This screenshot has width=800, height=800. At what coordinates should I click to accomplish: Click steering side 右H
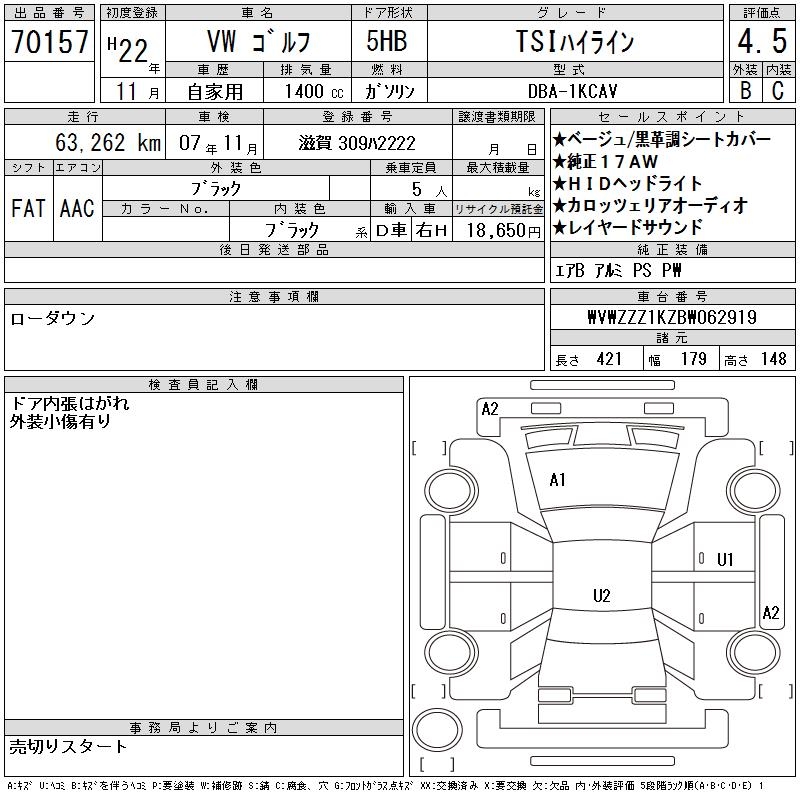coord(432,231)
